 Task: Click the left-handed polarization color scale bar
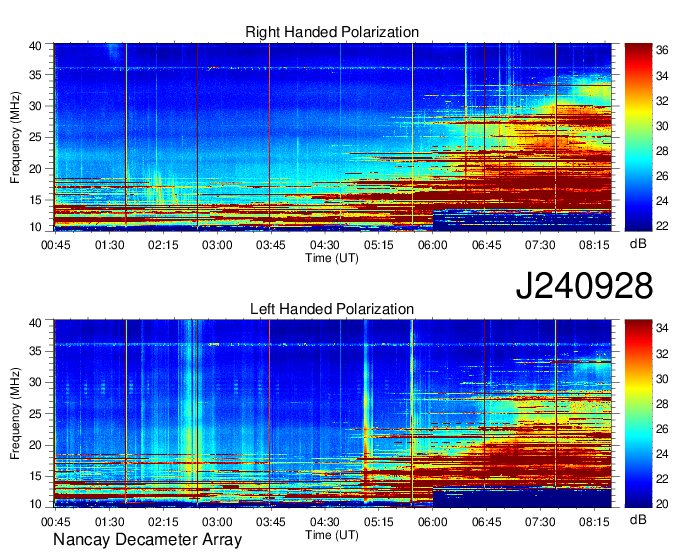tap(638, 413)
